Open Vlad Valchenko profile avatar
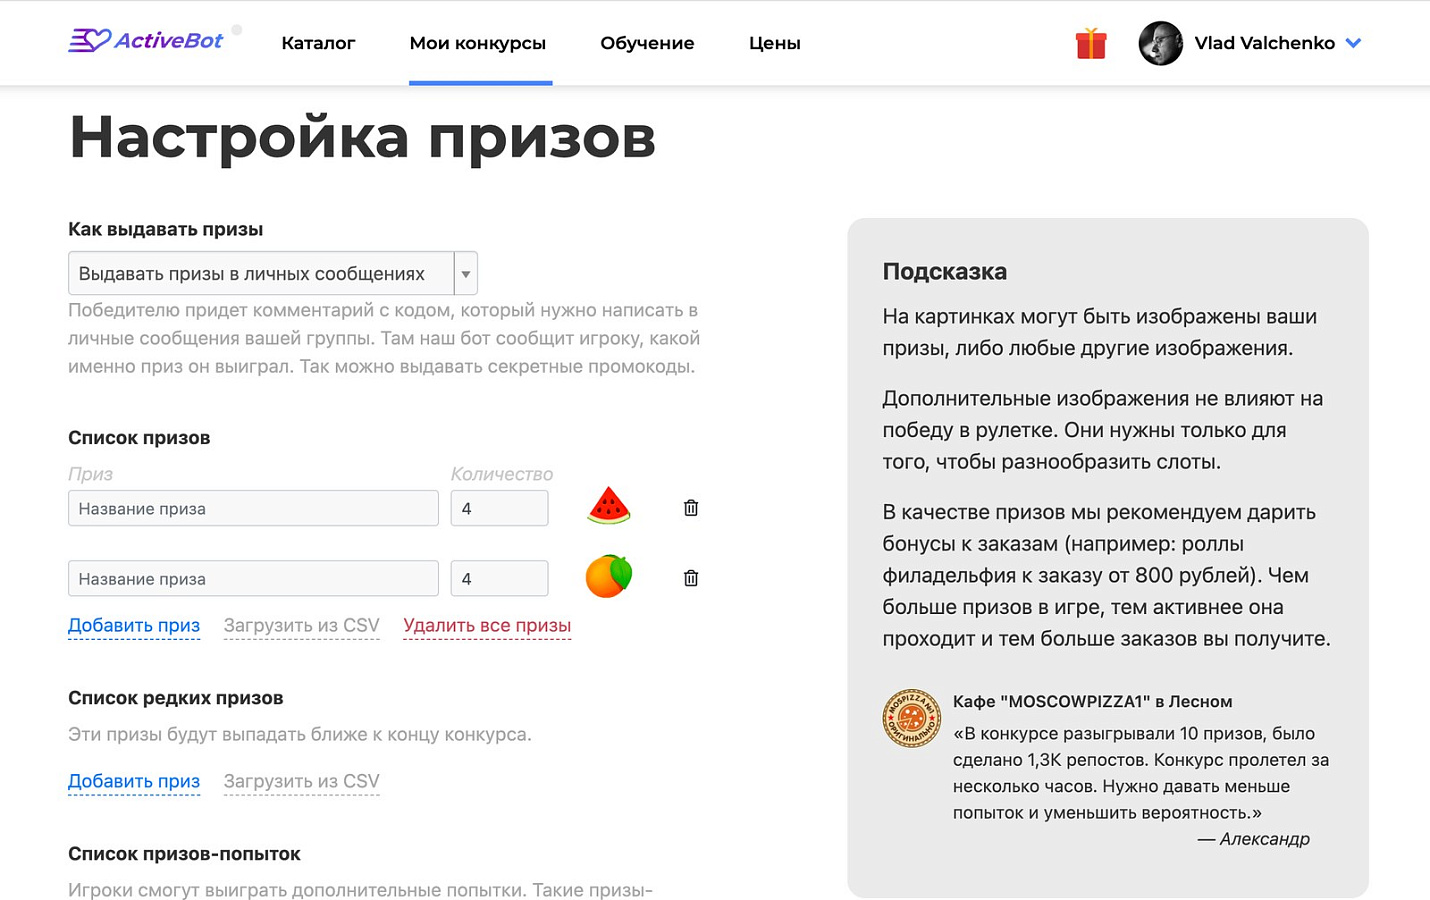This screenshot has width=1430, height=900. pos(1161,43)
